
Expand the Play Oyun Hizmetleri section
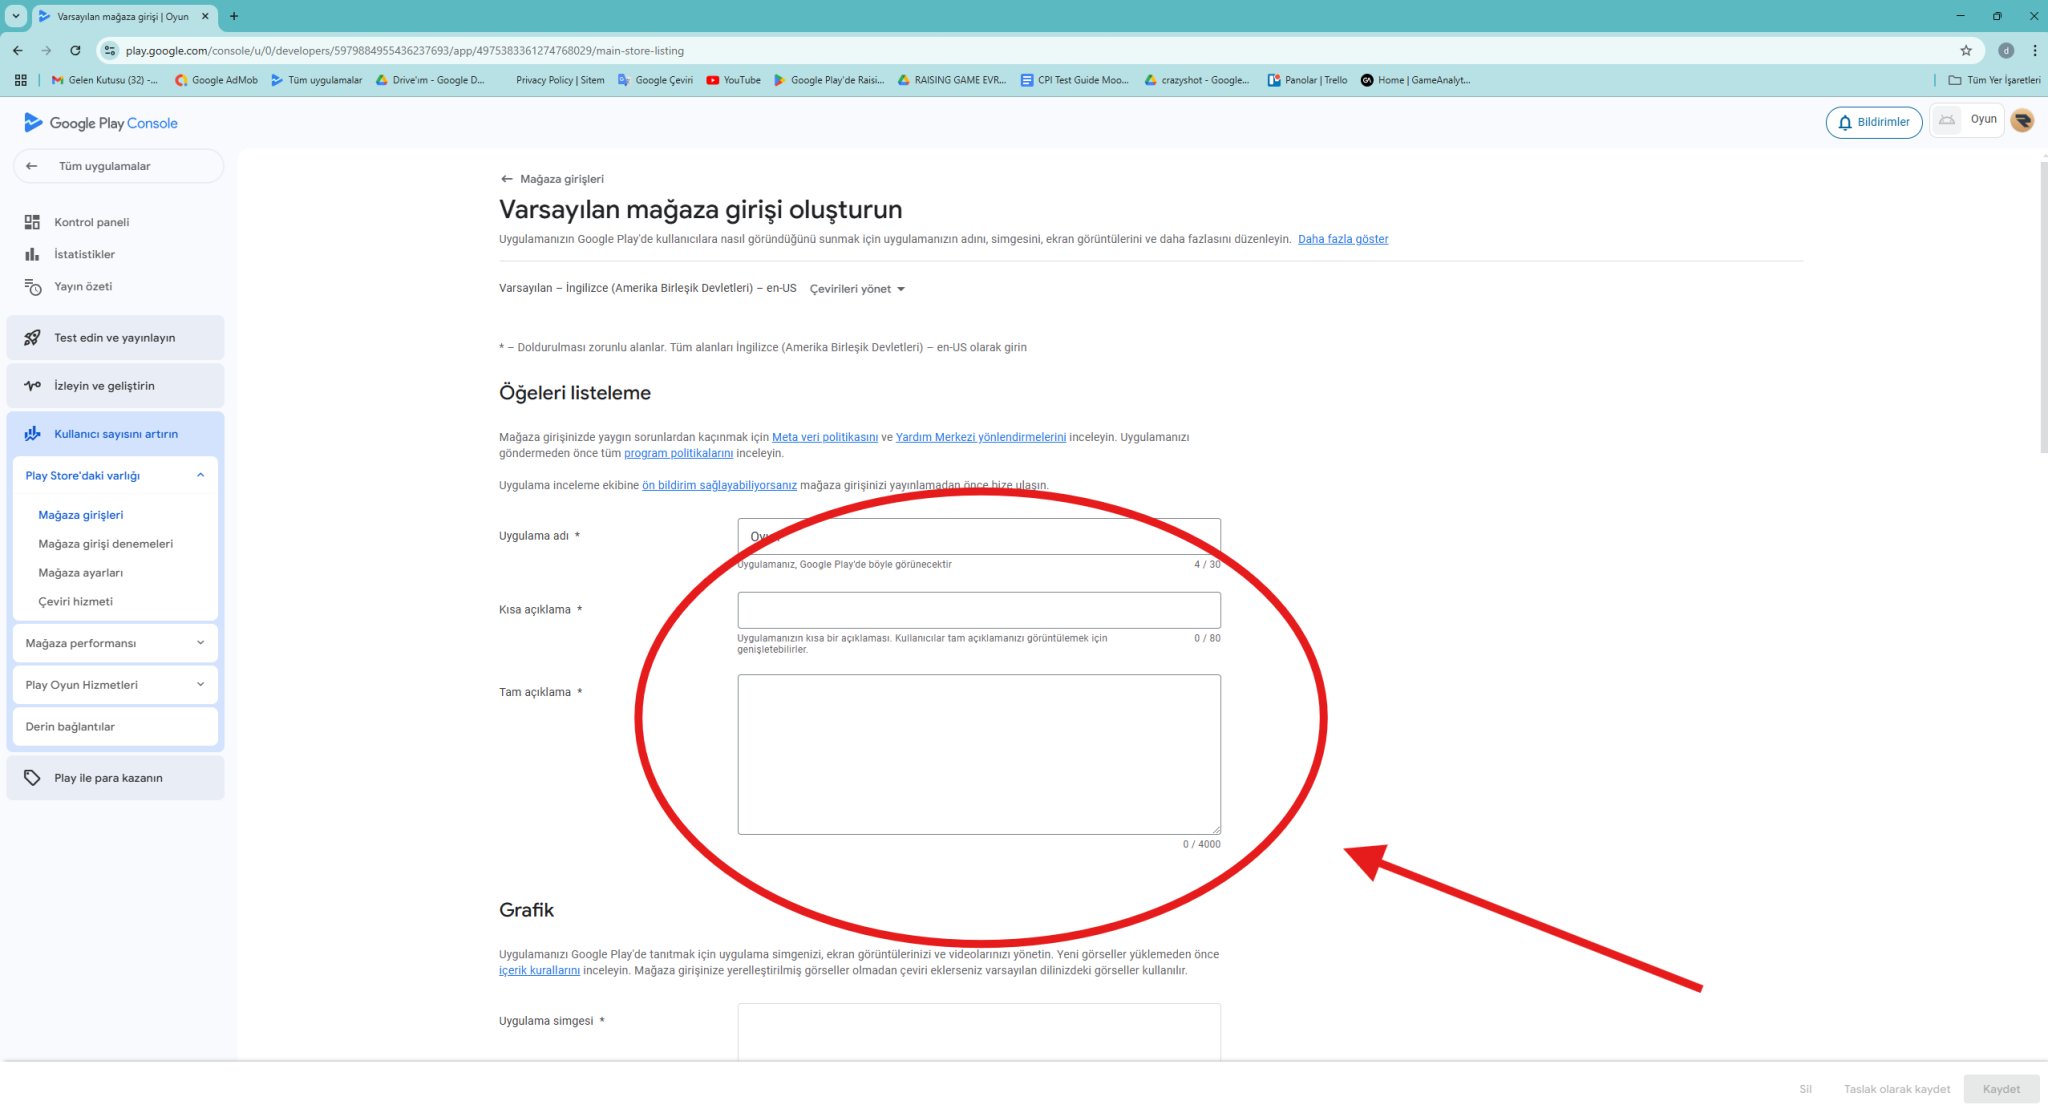200,685
